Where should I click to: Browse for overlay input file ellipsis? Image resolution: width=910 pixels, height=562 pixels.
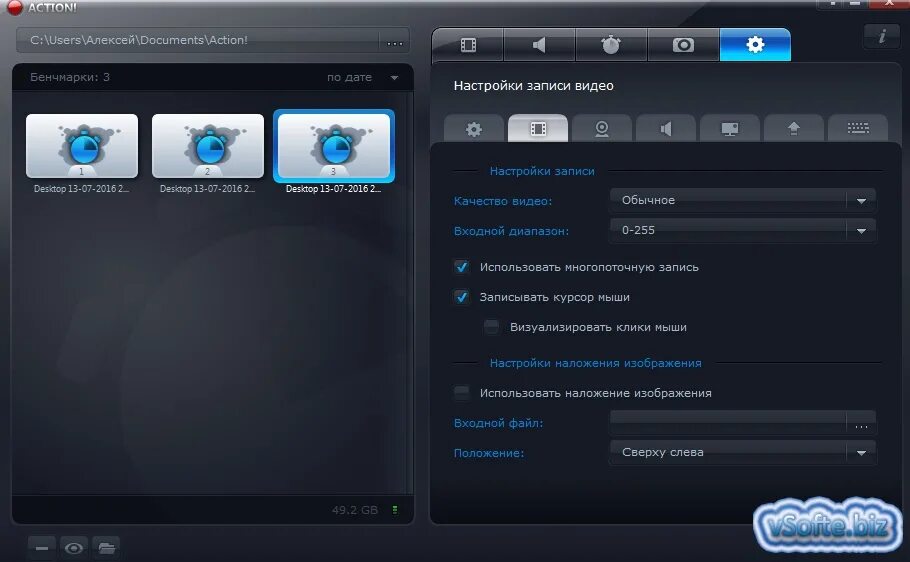pyautogui.click(x=861, y=424)
